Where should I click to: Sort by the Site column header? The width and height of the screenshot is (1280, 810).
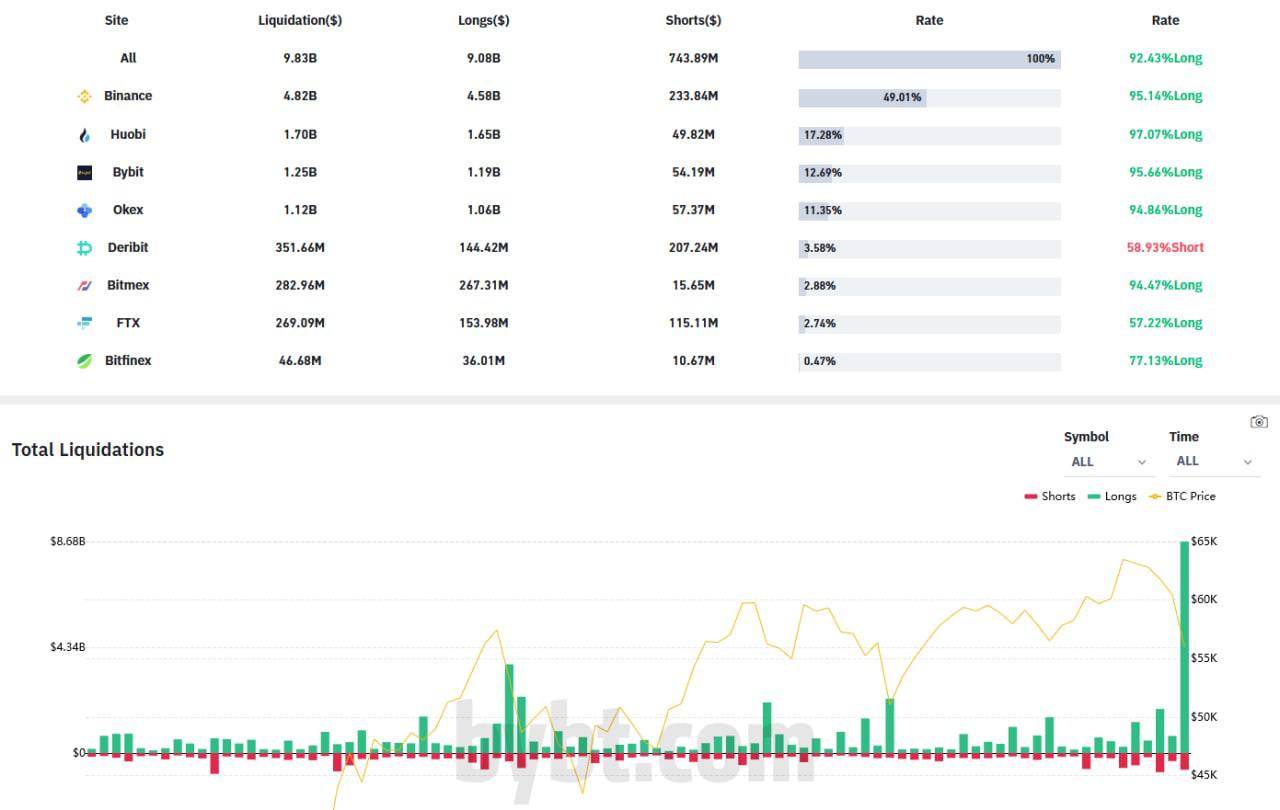point(116,20)
